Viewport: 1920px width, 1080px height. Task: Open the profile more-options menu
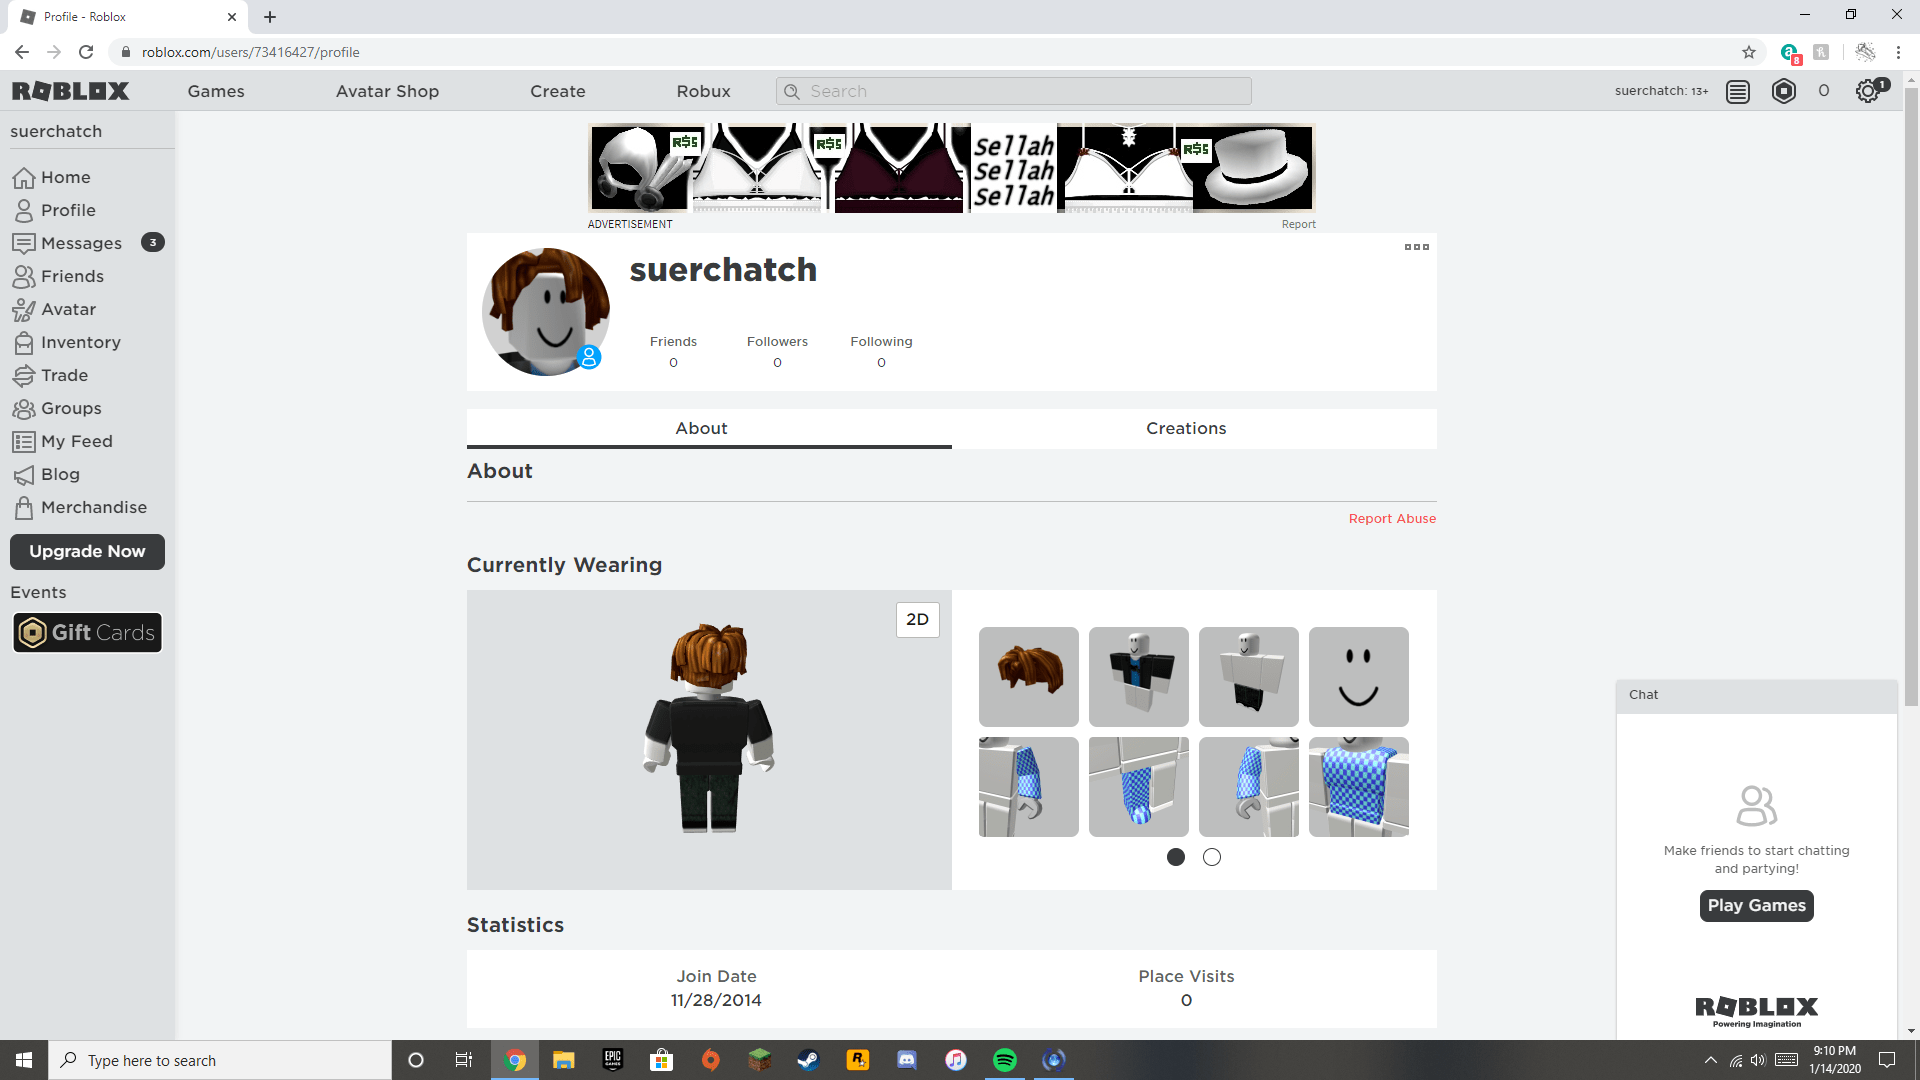(1416, 247)
